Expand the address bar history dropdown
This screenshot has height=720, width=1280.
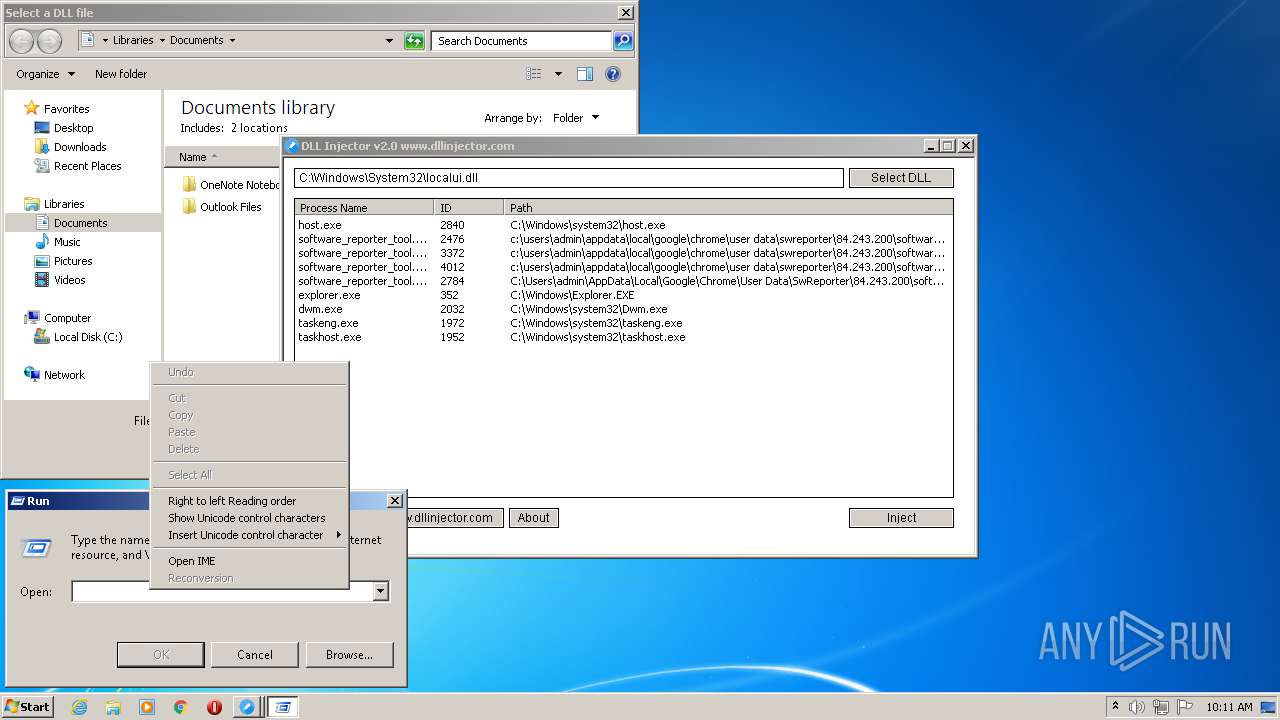point(389,41)
